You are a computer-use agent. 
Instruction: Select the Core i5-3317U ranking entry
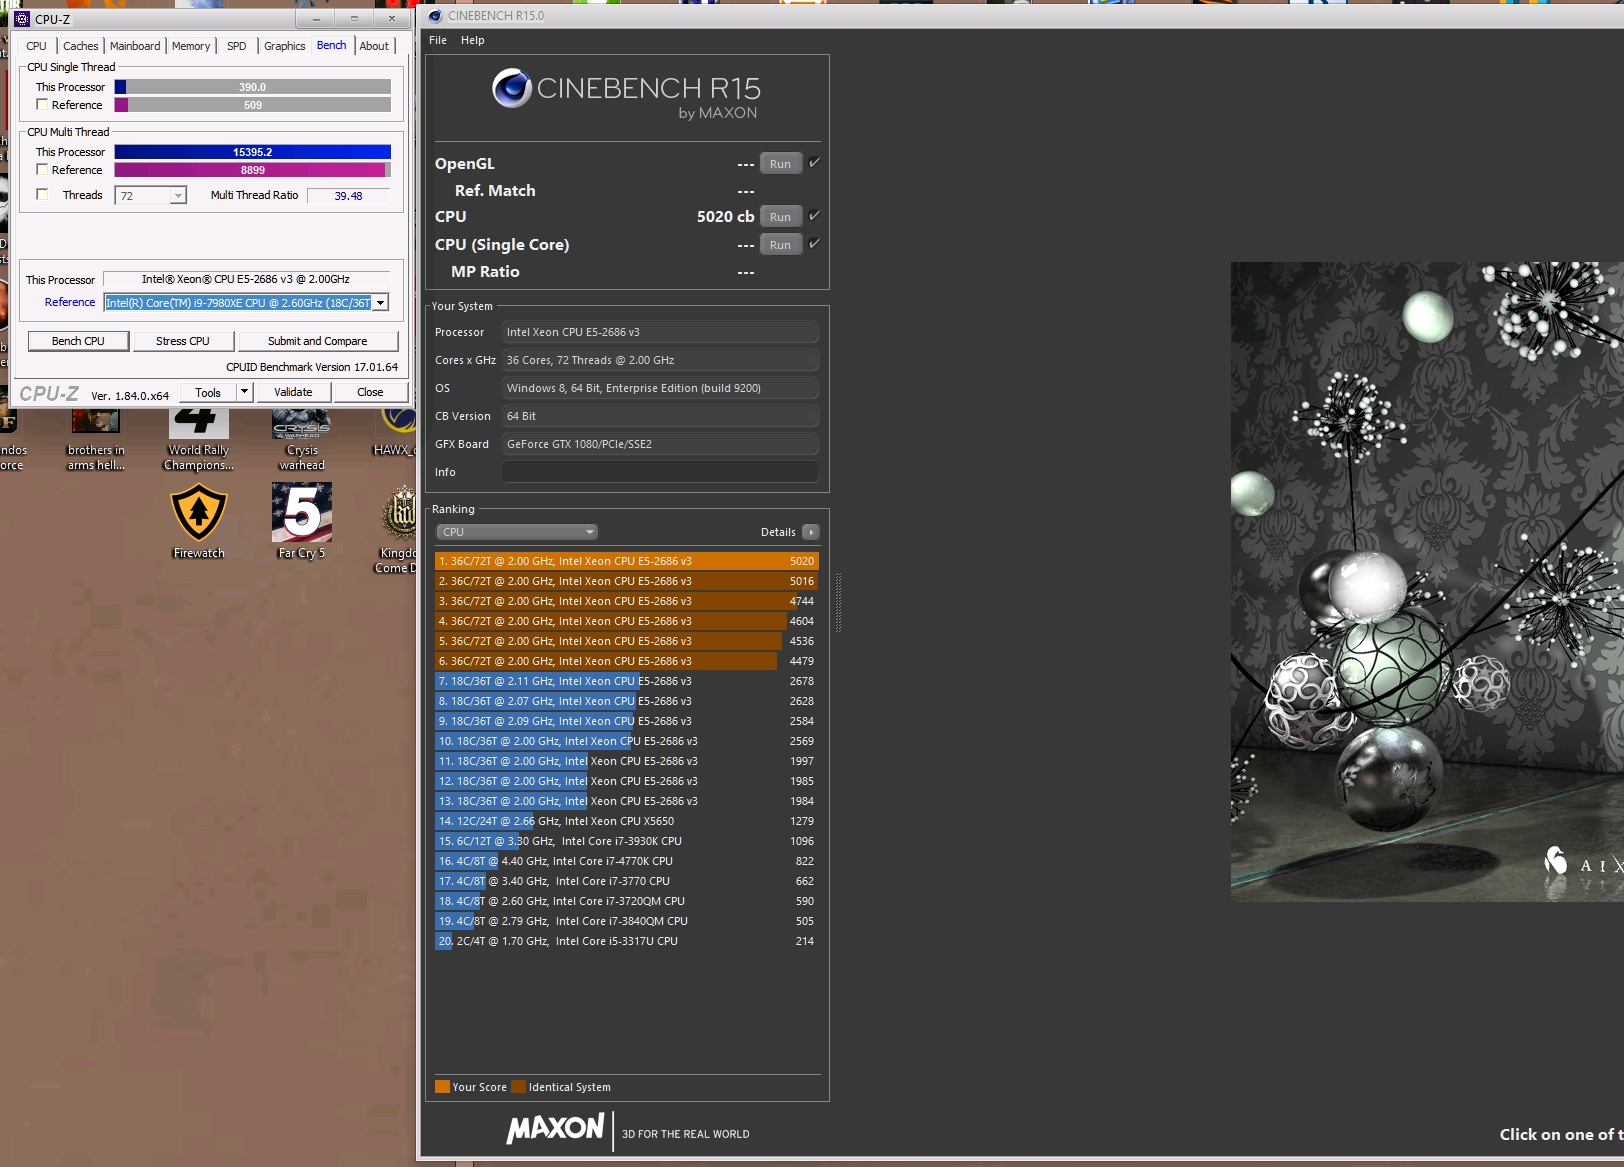627,941
